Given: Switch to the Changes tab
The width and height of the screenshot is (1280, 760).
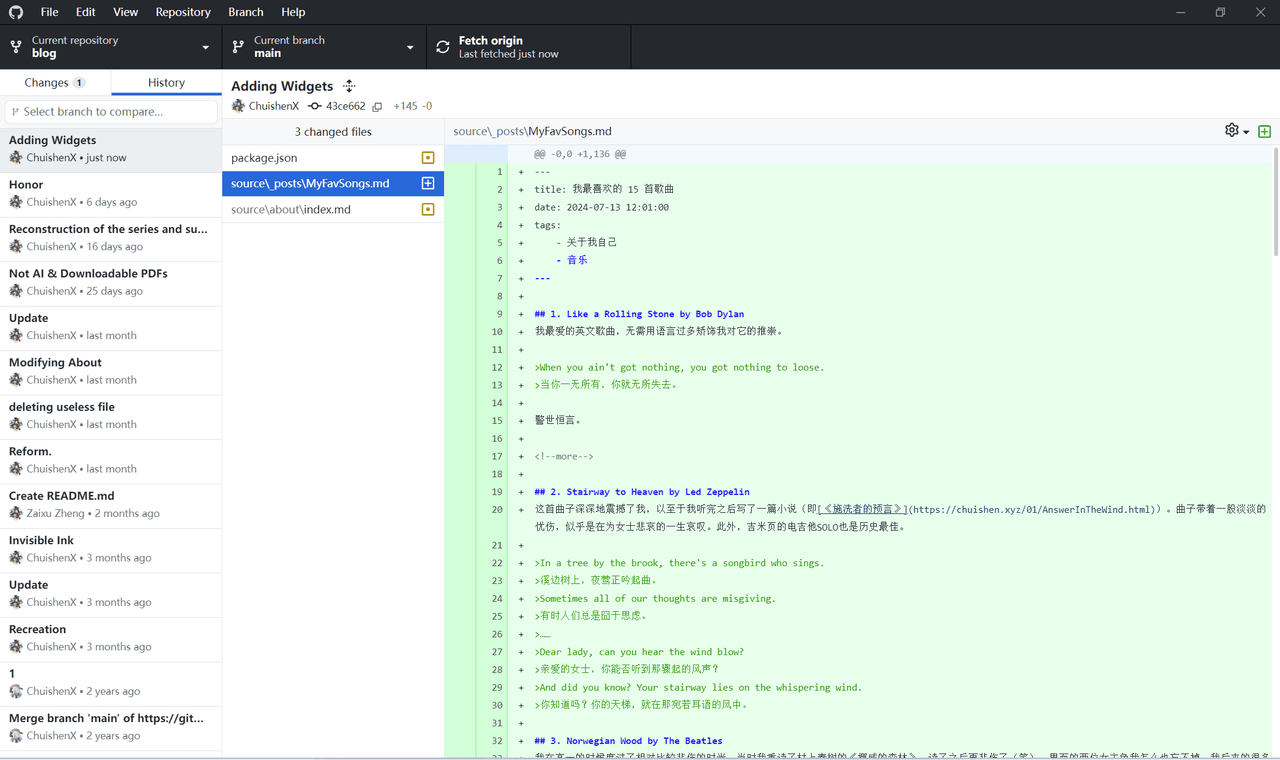Looking at the screenshot, I should (x=55, y=83).
